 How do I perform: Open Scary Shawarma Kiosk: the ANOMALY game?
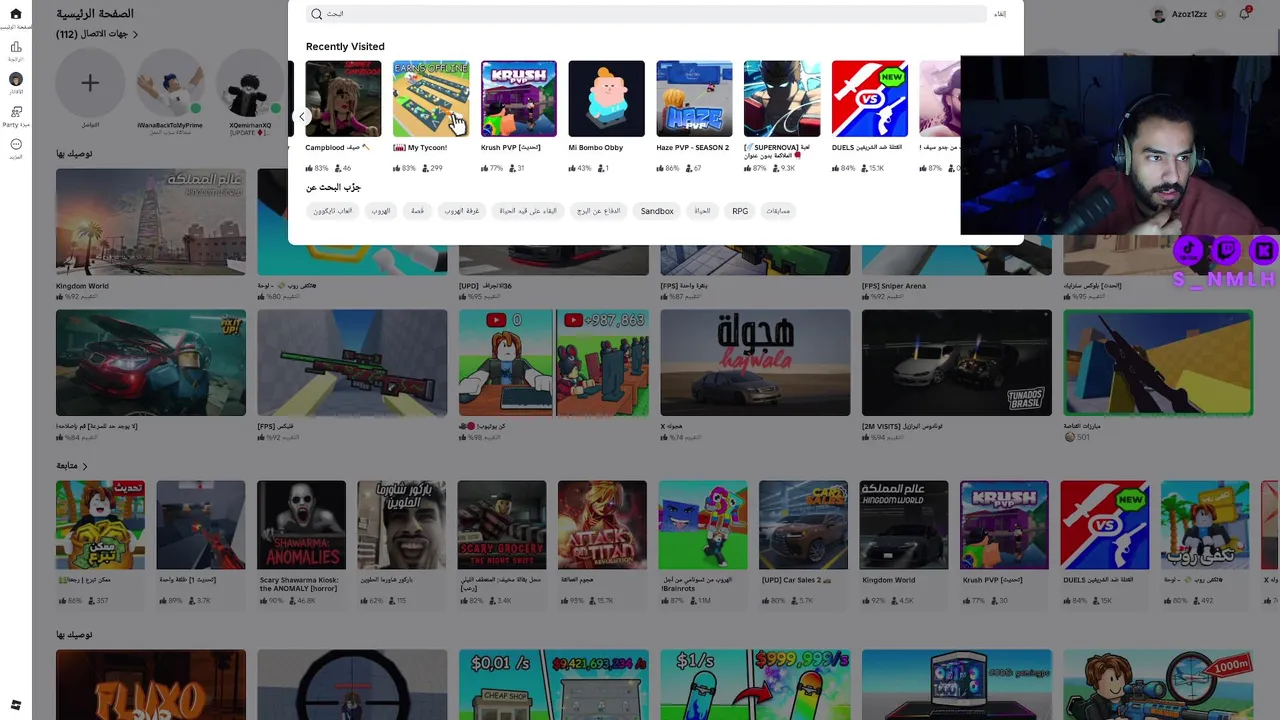(301, 525)
